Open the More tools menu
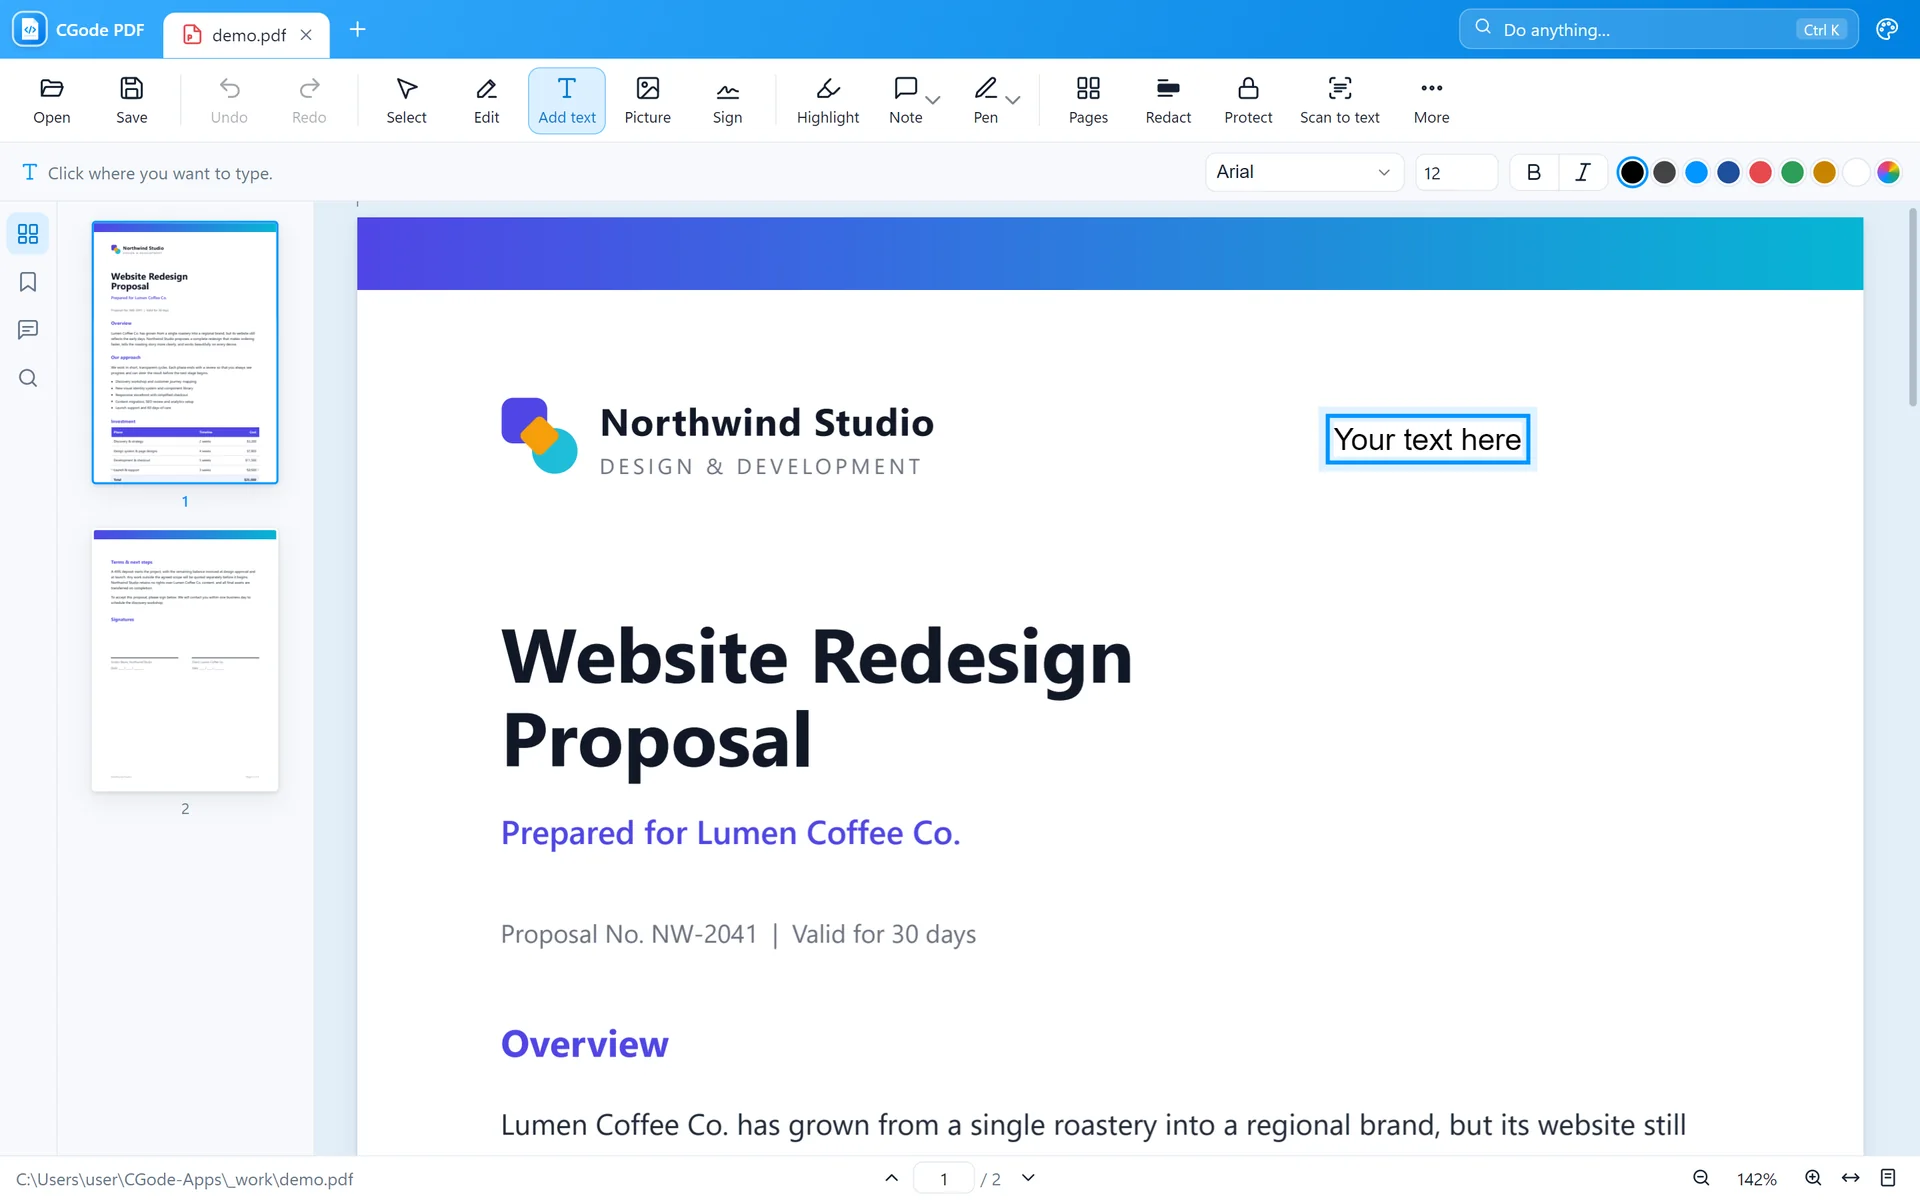Viewport: 1920px width, 1200px height. [x=1431, y=100]
